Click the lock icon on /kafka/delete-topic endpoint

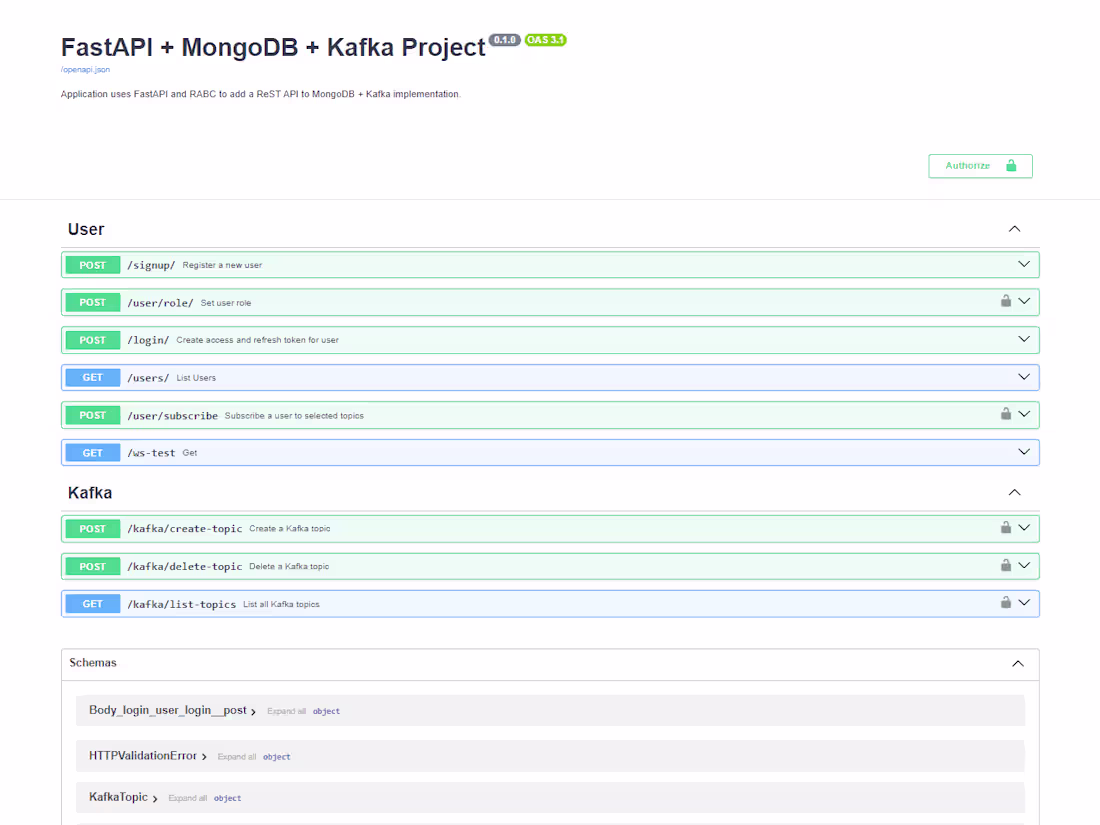point(1006,565)
